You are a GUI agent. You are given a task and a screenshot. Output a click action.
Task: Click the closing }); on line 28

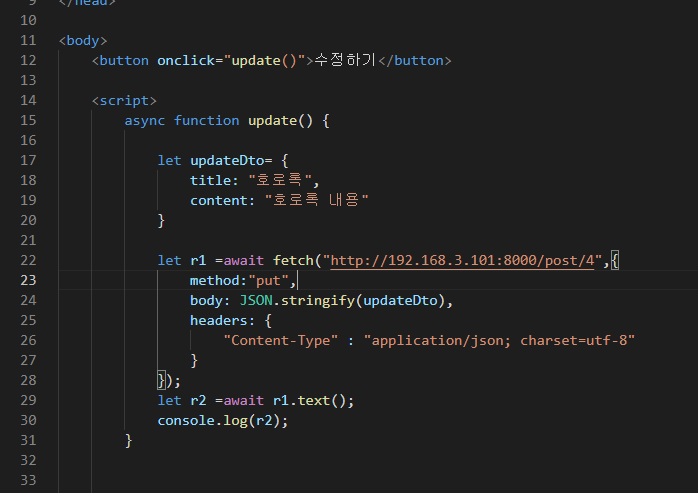(x=169, y=380)
